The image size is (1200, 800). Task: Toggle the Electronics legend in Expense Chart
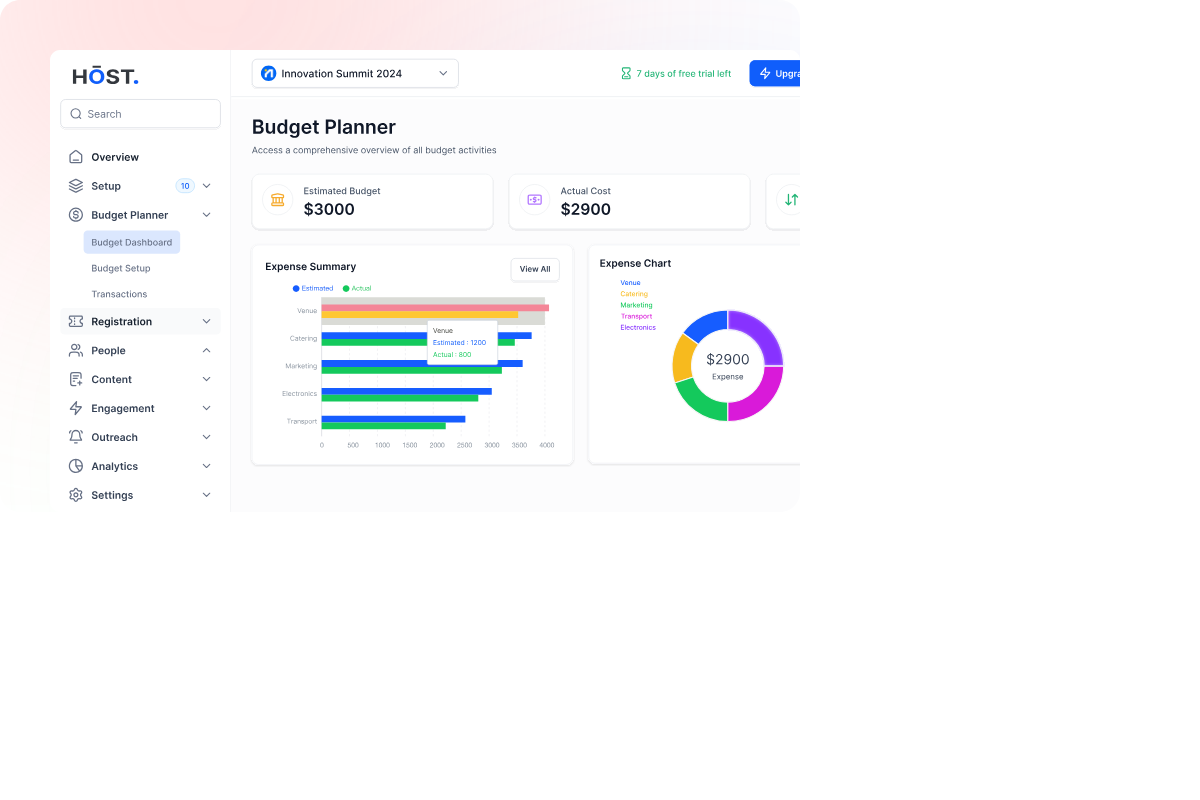coord(638,327)
